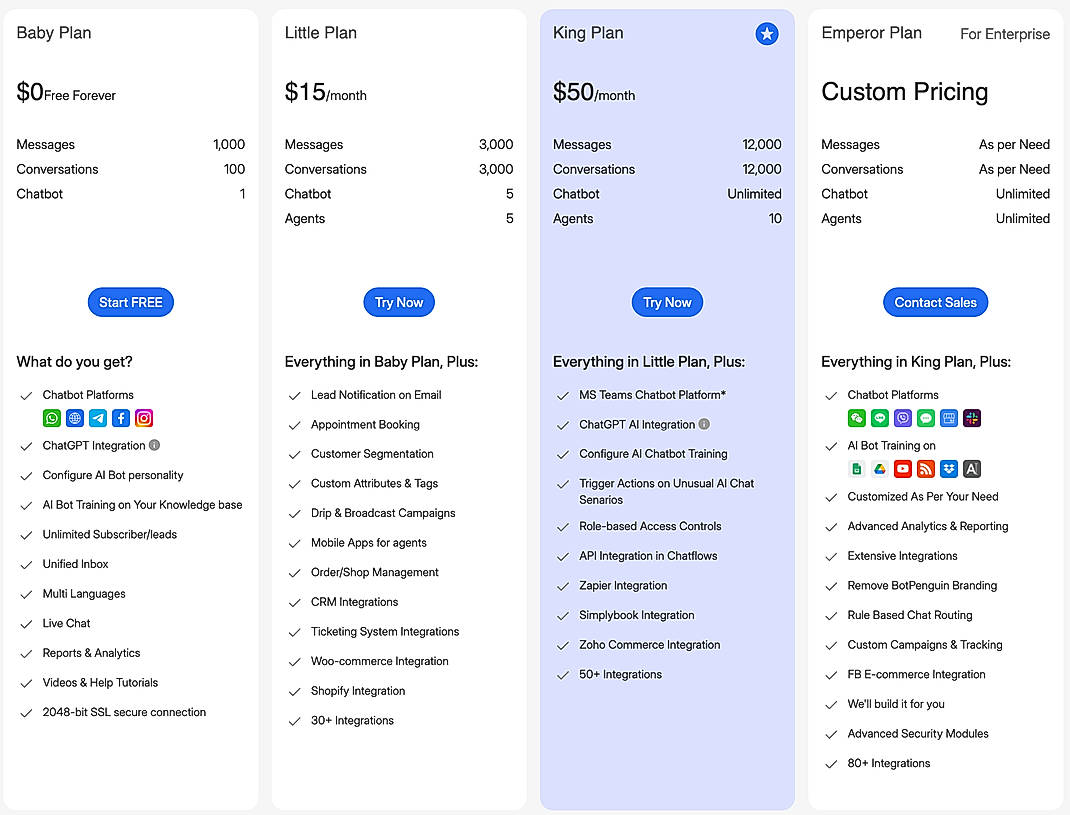The image size is (1070, 815).
Task: Click the Google Drive training icon
Action: pos(880,469)
